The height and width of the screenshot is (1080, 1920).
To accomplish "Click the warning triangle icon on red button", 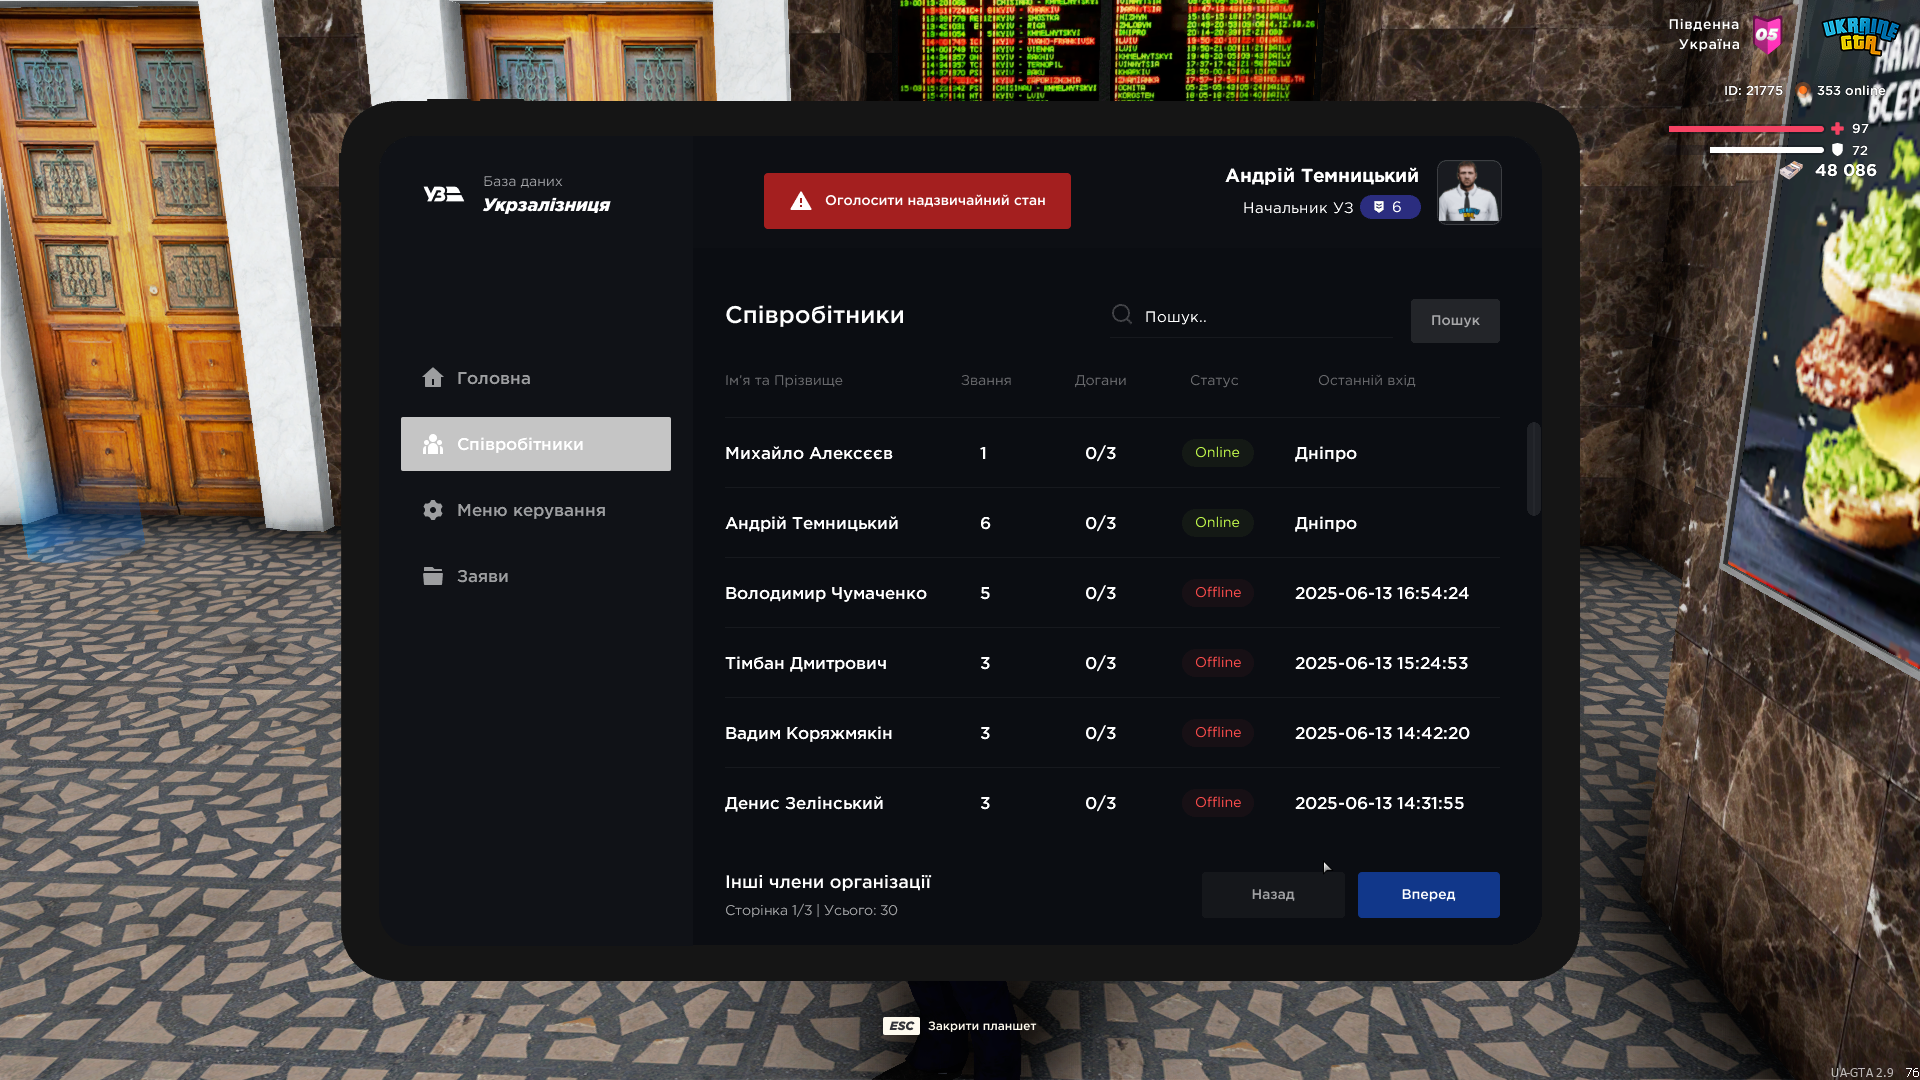I will [800, 201].
